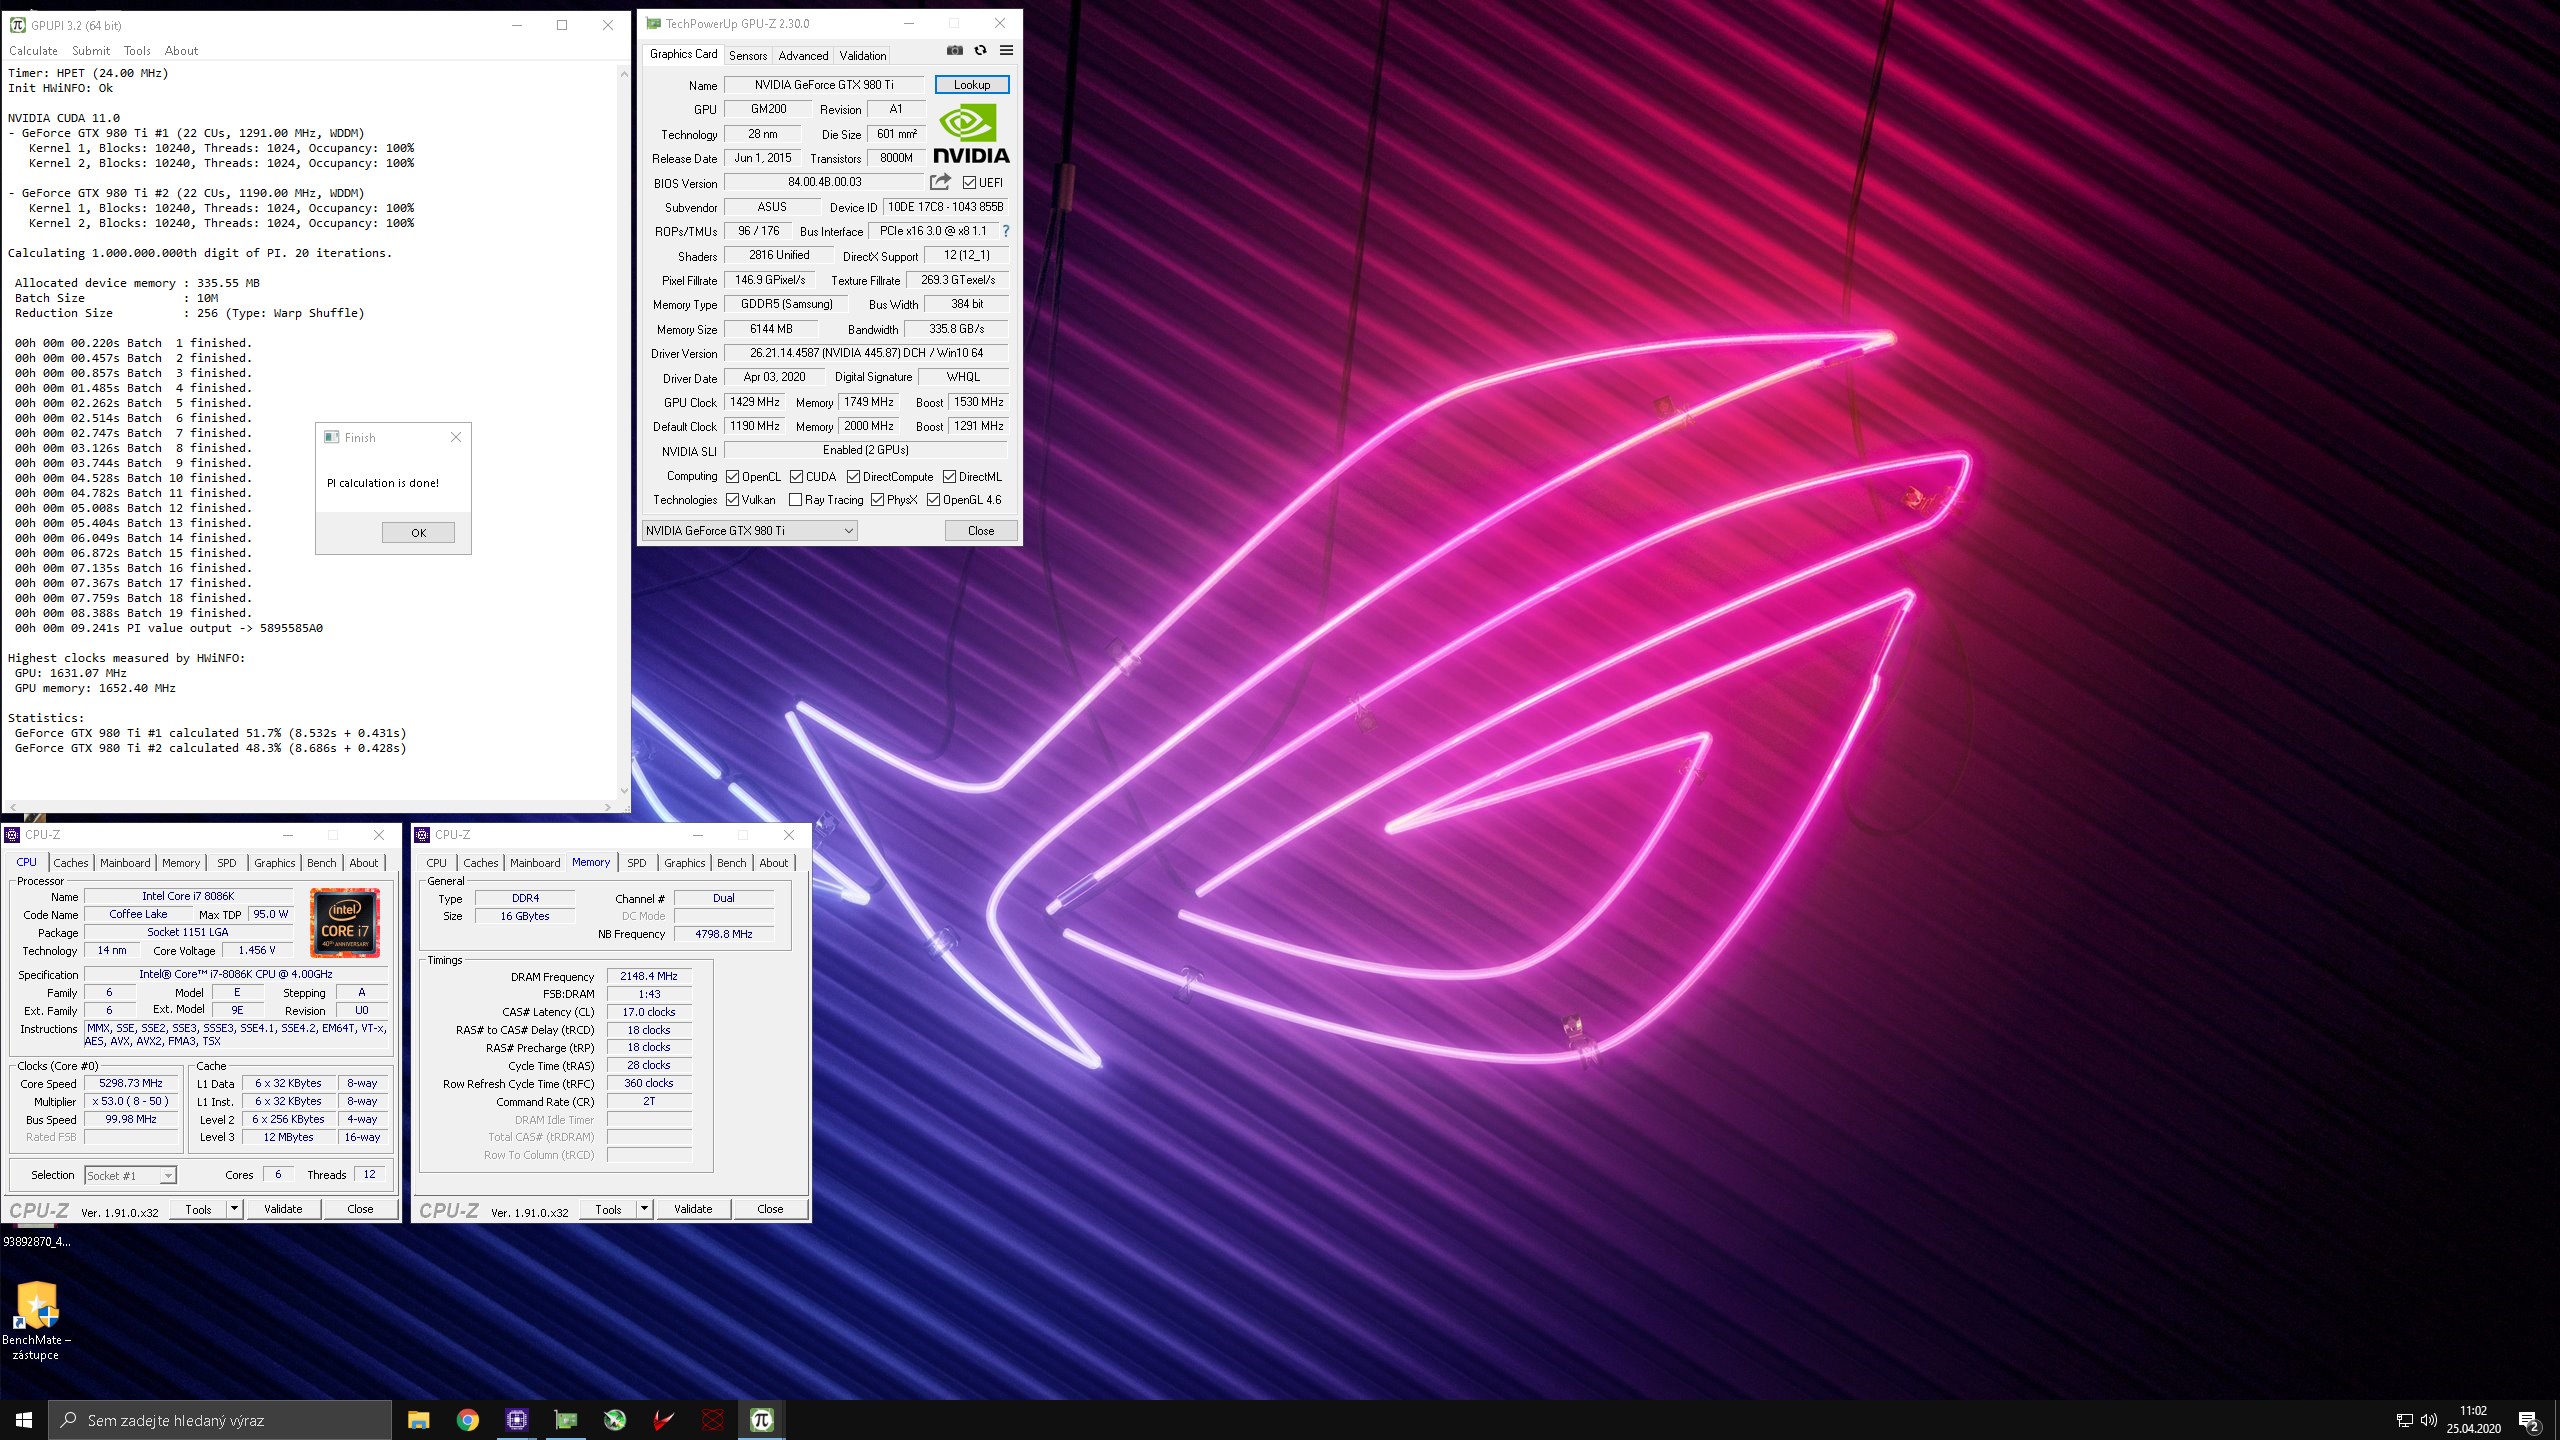
Task: Switch to the Advanced tab in GPU-Z
Action: click(803, 55)
